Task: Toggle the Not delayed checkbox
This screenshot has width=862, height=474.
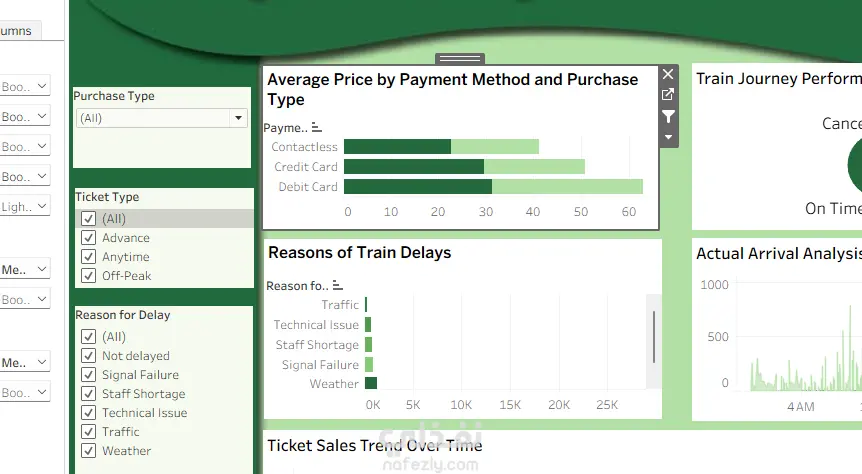Action: pyautogui.click(x=89, y=356)
